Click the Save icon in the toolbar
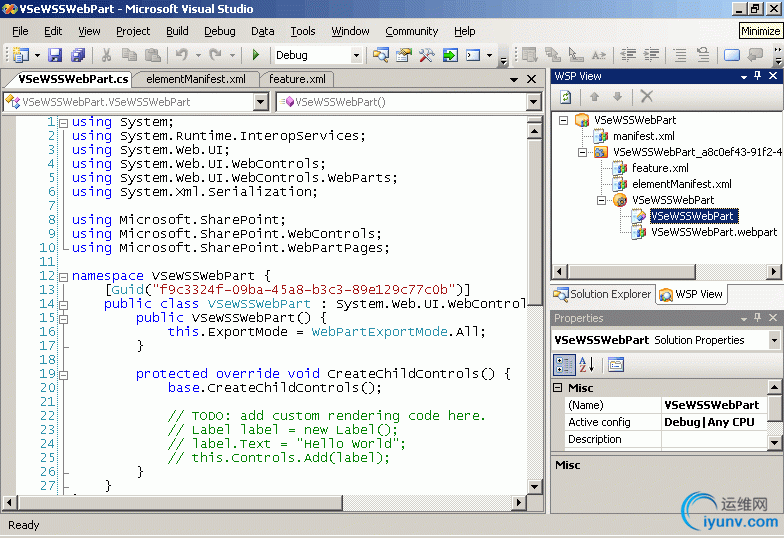Image resolution: width=784 pixels, height=538 pixels. [x=54, y=55]
